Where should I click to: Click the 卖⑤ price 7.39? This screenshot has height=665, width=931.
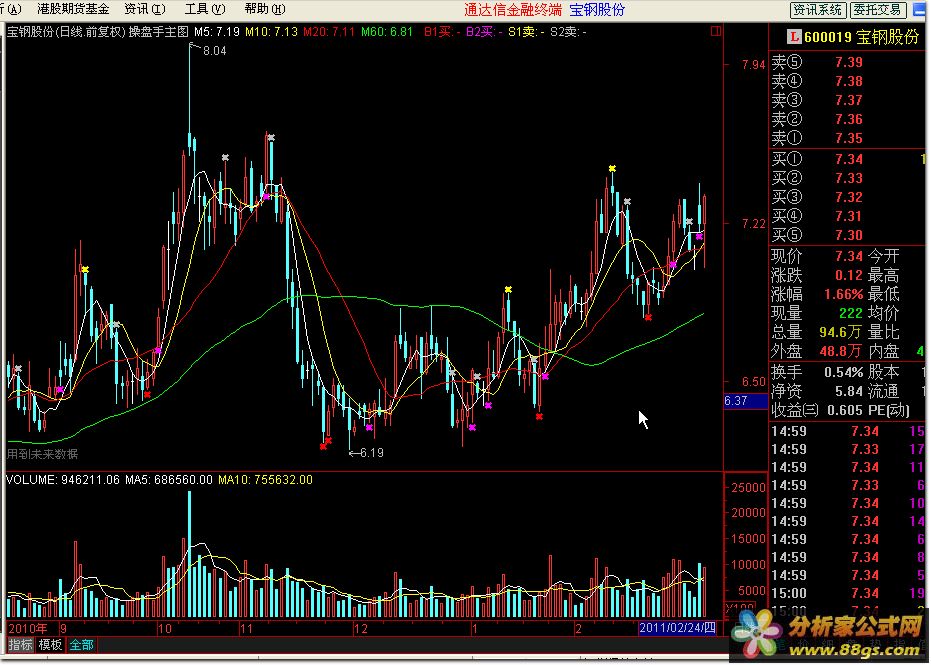click(848, 62)
